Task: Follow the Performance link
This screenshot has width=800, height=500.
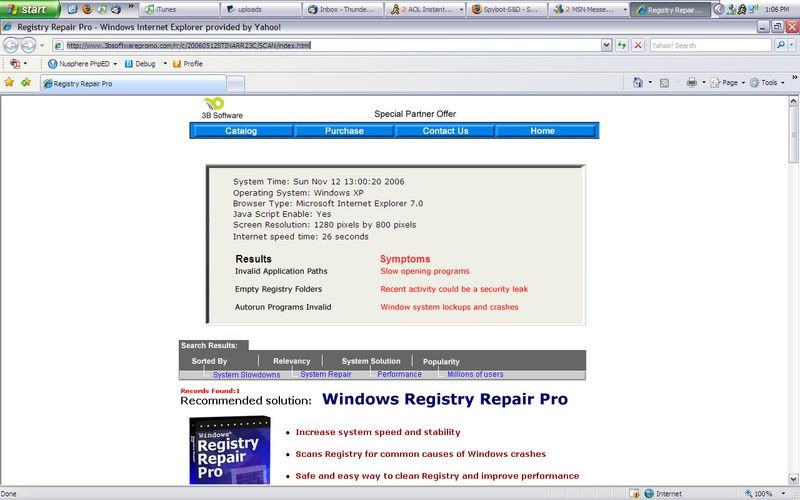Action: point(399,374)
